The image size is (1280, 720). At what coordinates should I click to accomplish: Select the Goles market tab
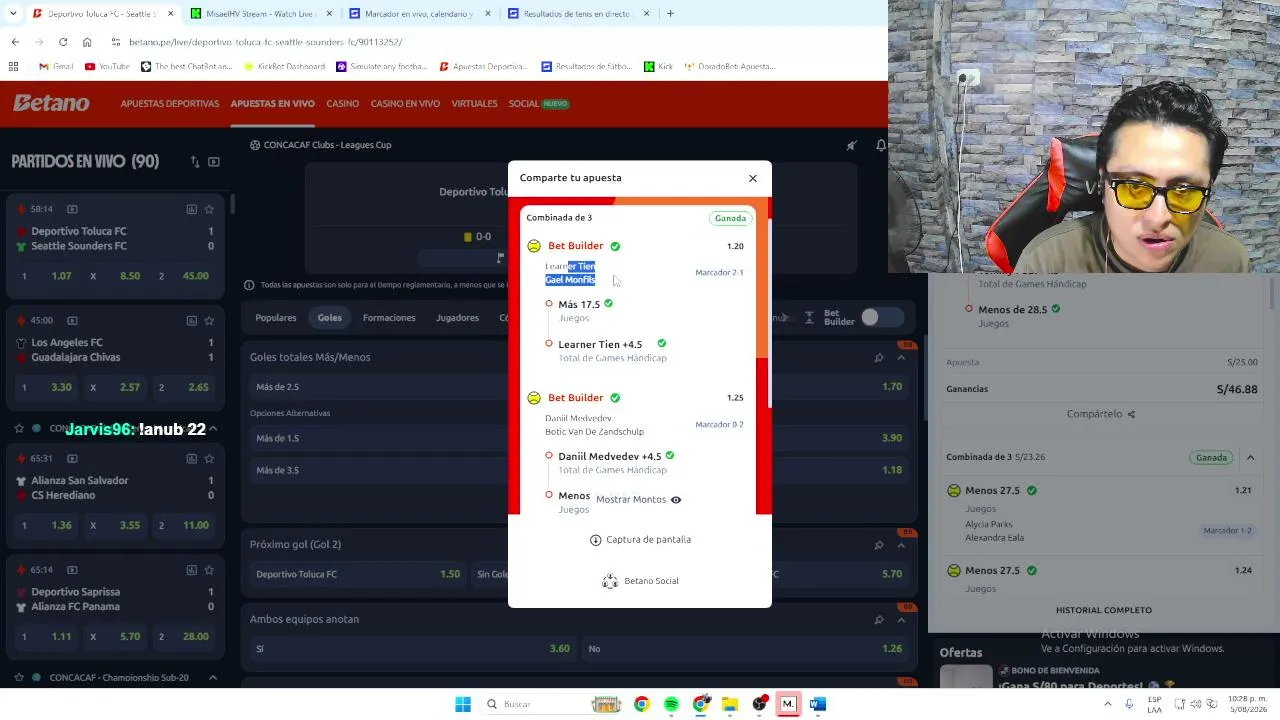point(330,318)
